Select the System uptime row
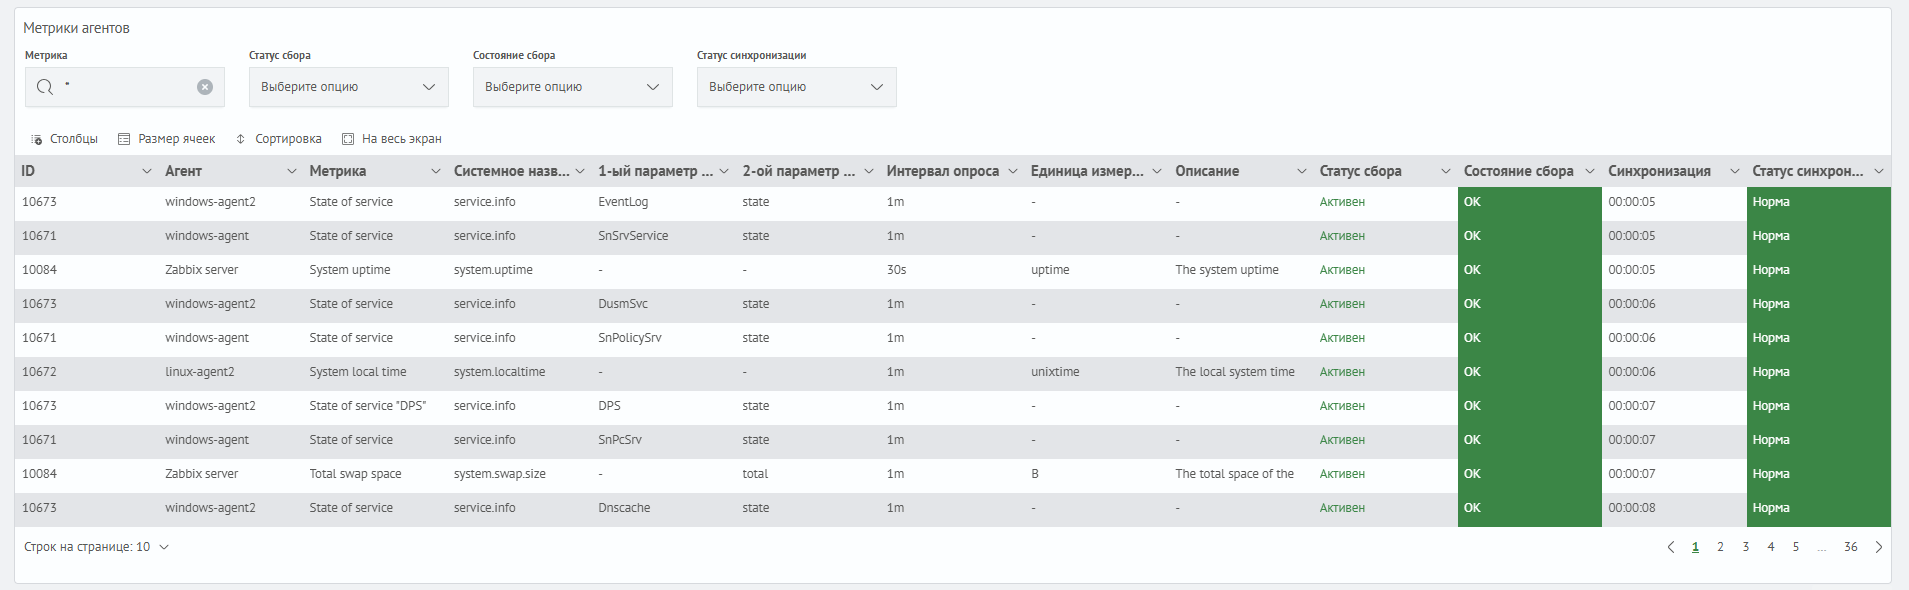1909x590 pixels. (x=350, y=270)
